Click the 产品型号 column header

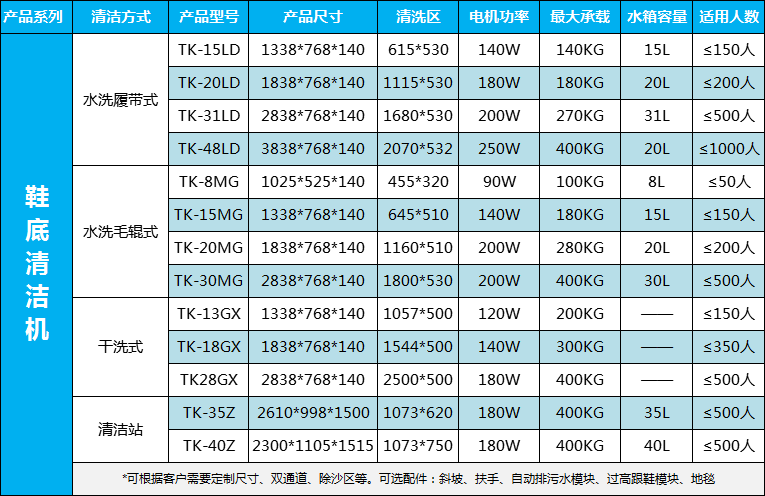pos(208,17)
